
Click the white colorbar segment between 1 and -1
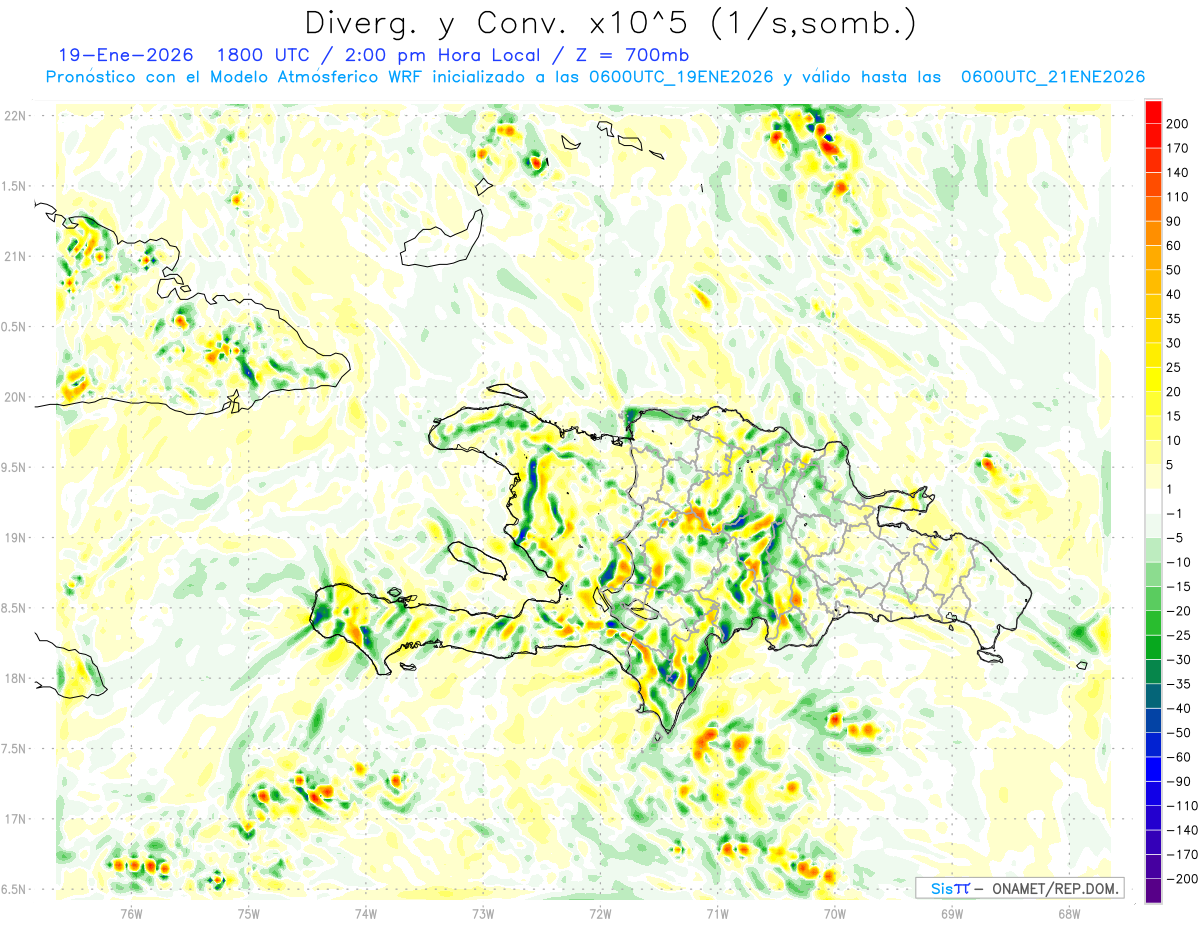click(1153, 501)
